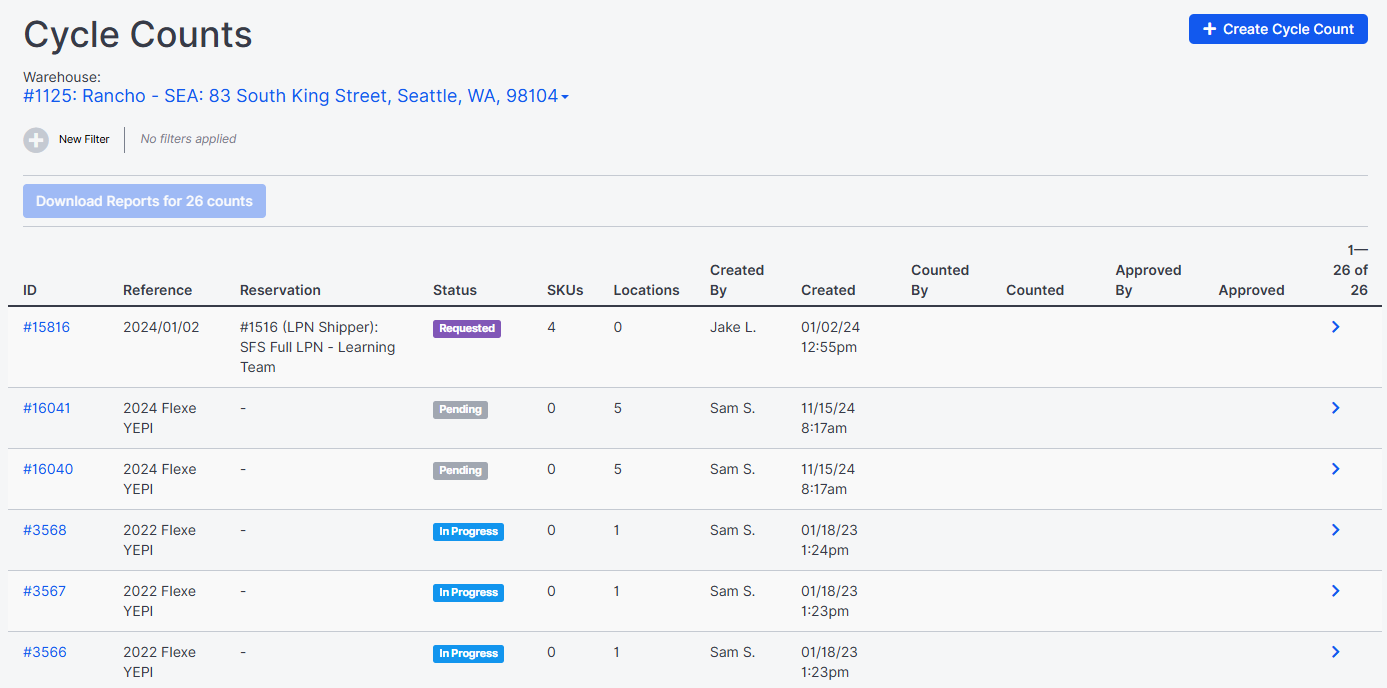Viewport: 1387px width, 688px height.
Task: Open cycle count link #3568
Action: [x=45, y=530]
